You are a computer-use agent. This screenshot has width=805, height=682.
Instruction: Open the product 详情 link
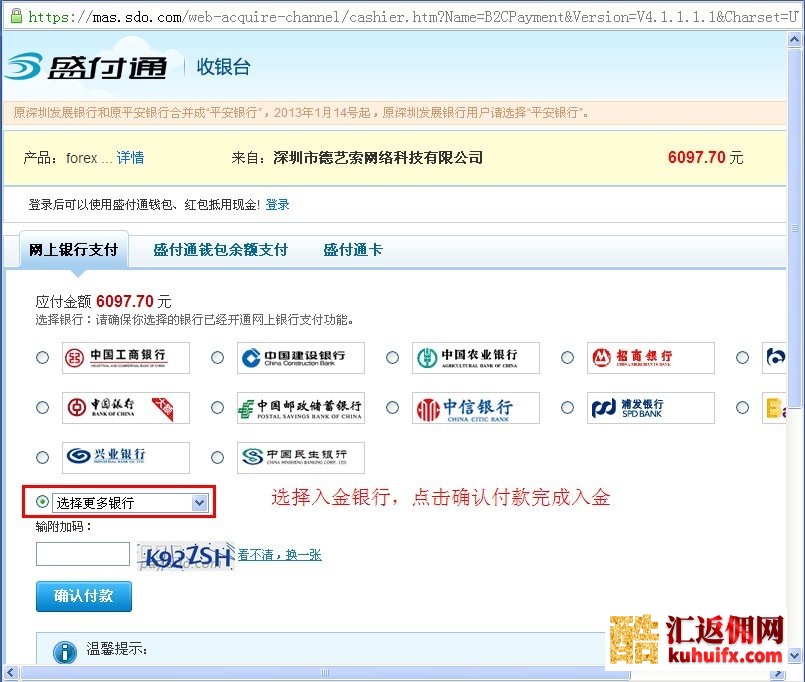click(x=130, y=158)
